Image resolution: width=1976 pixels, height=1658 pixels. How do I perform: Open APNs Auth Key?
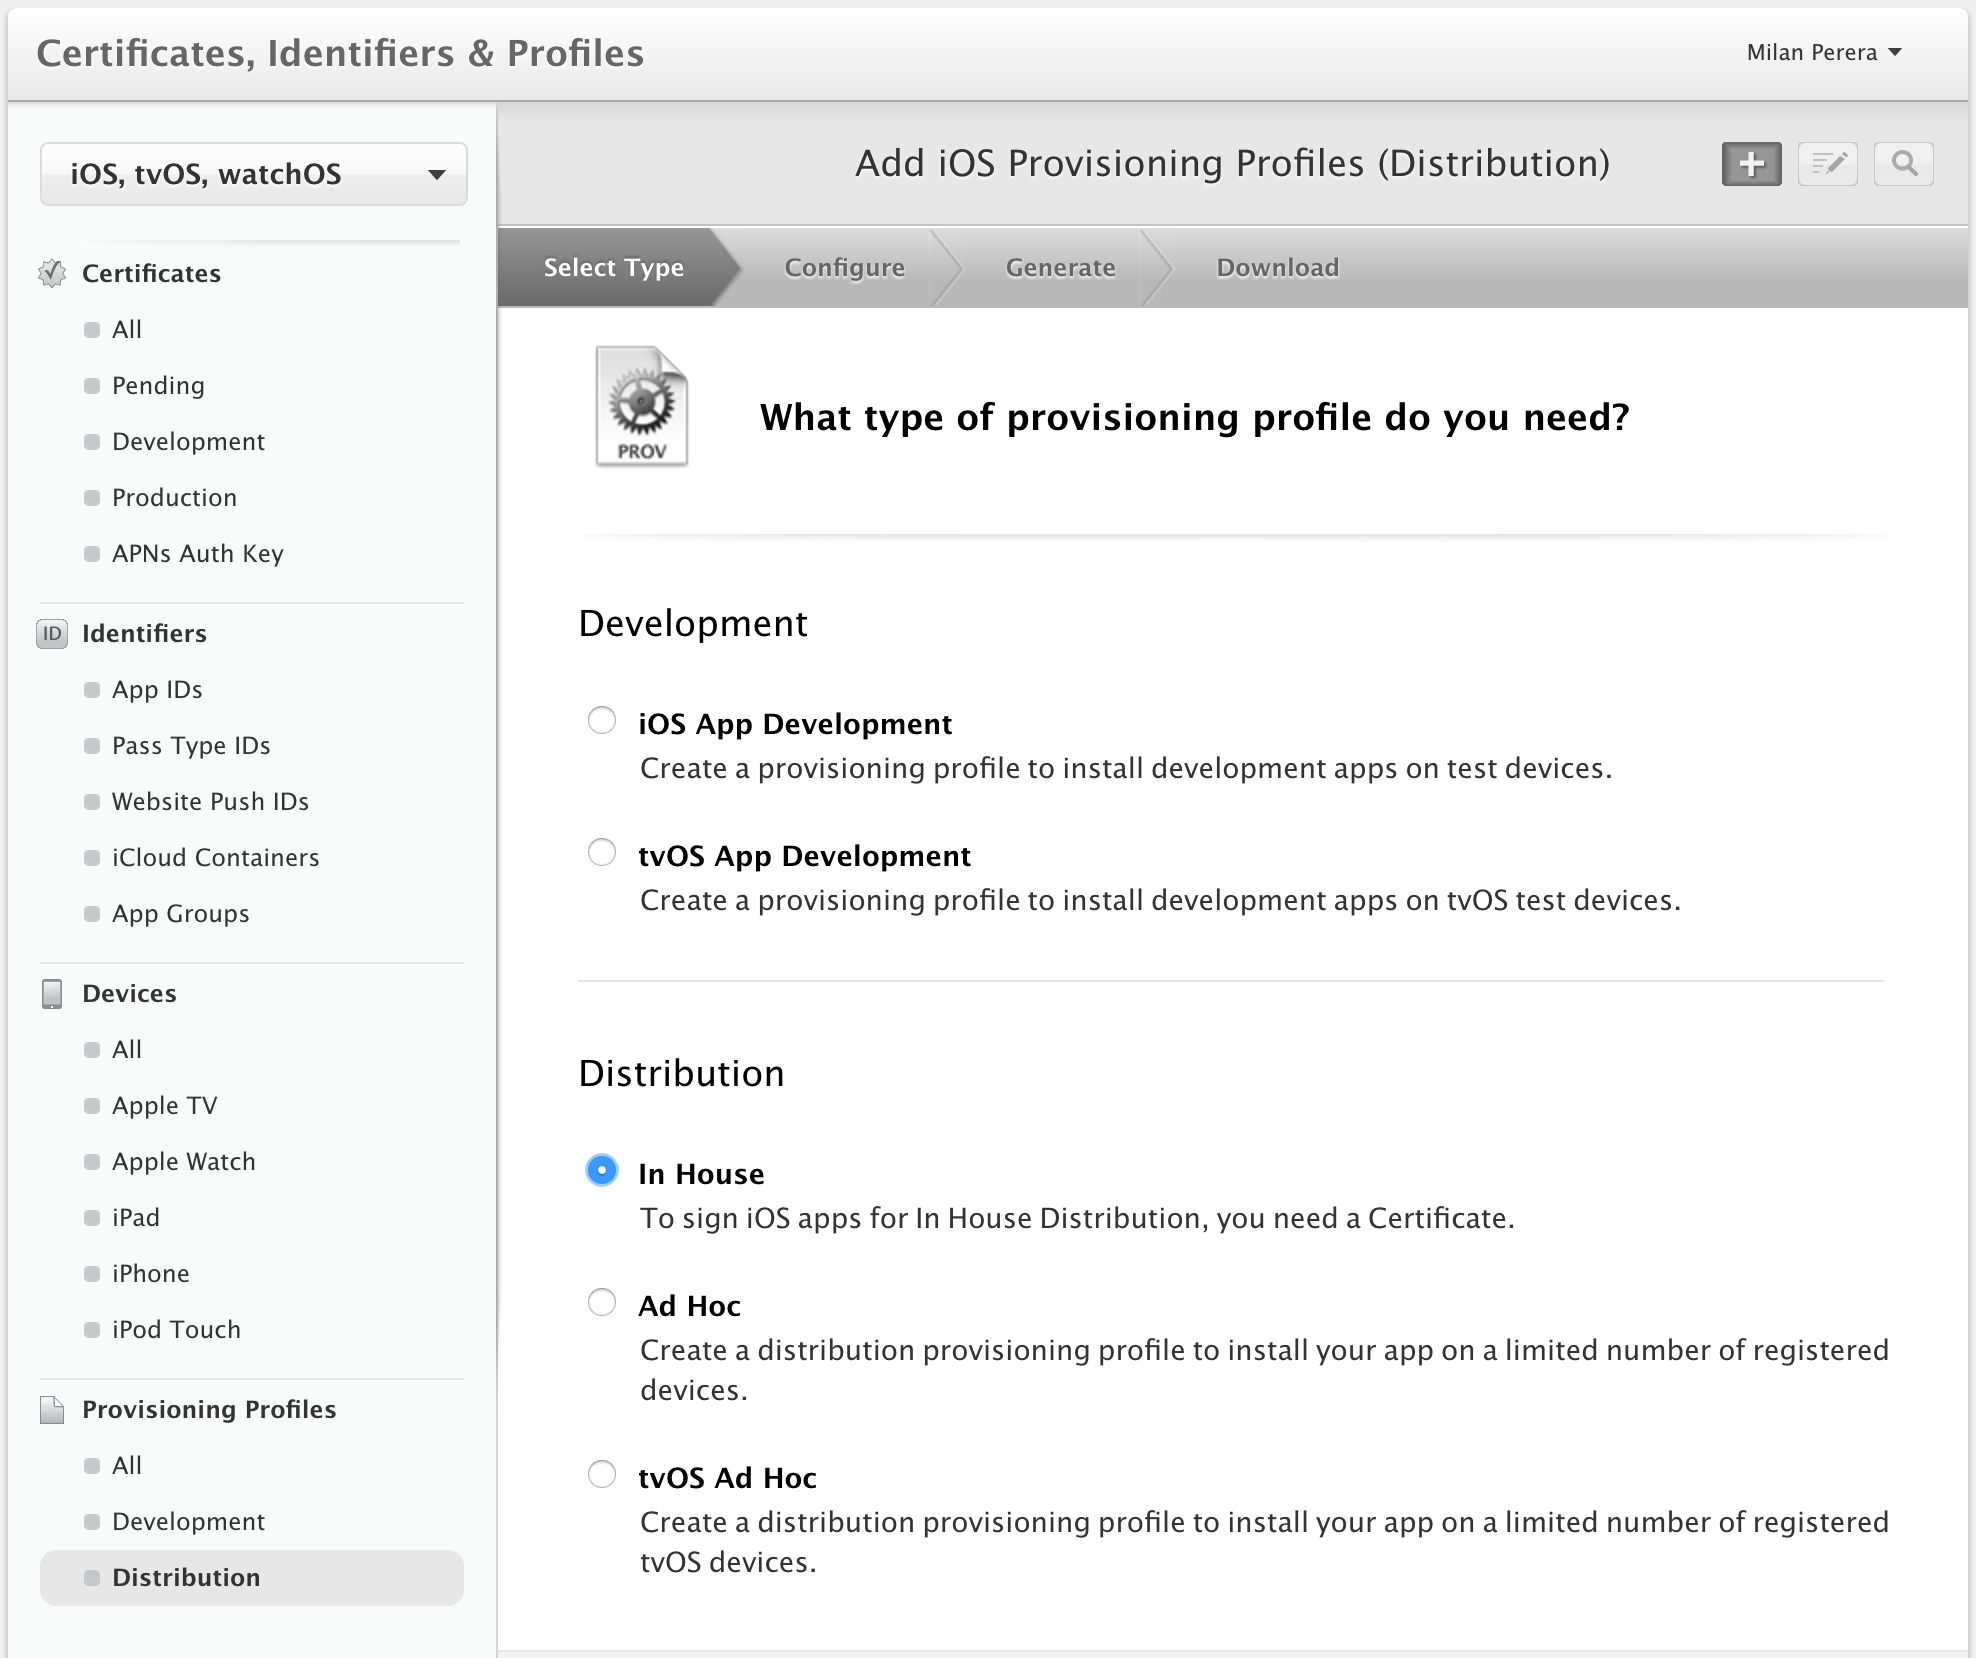(198, 553)
